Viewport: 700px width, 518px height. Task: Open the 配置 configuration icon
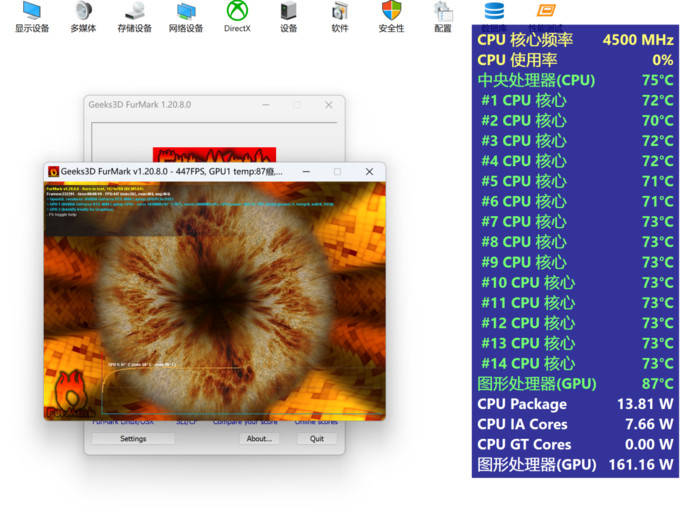point(443,17)
